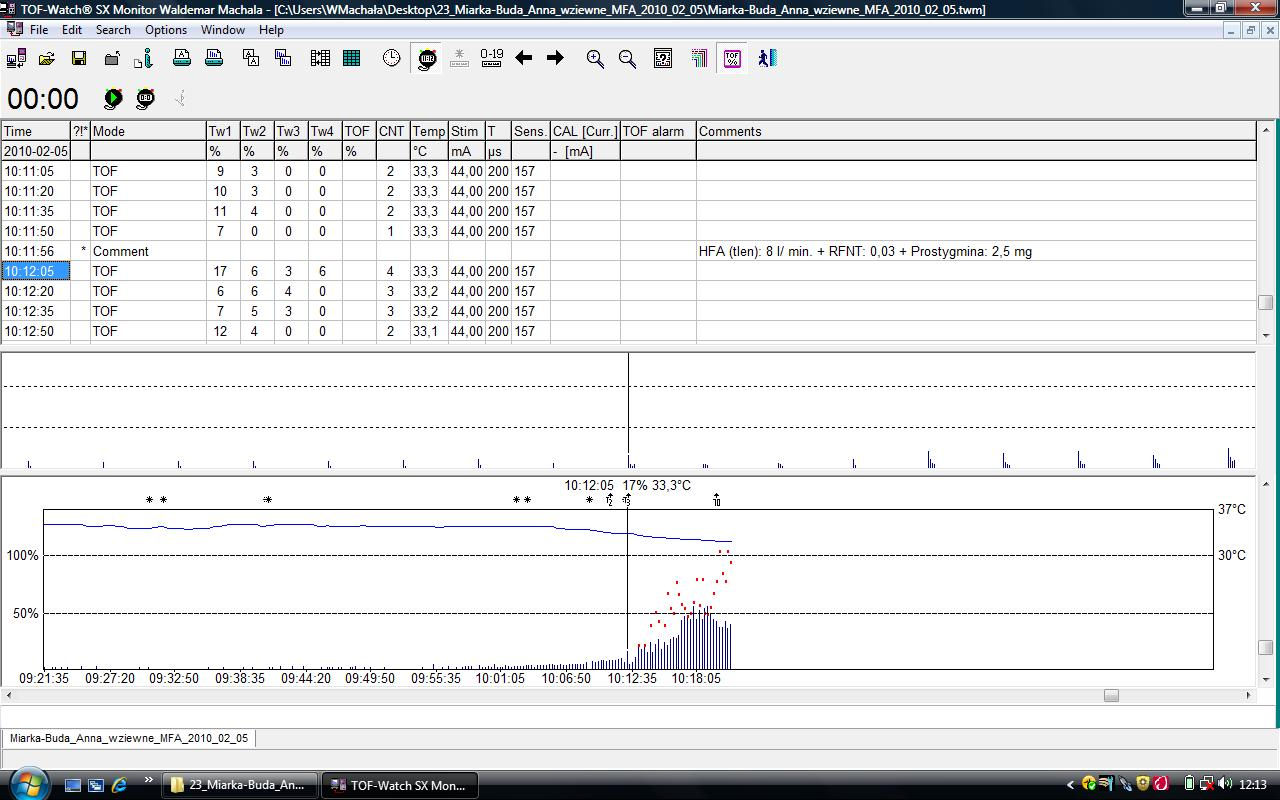Click the help question-mark icon

pos(663,59)
